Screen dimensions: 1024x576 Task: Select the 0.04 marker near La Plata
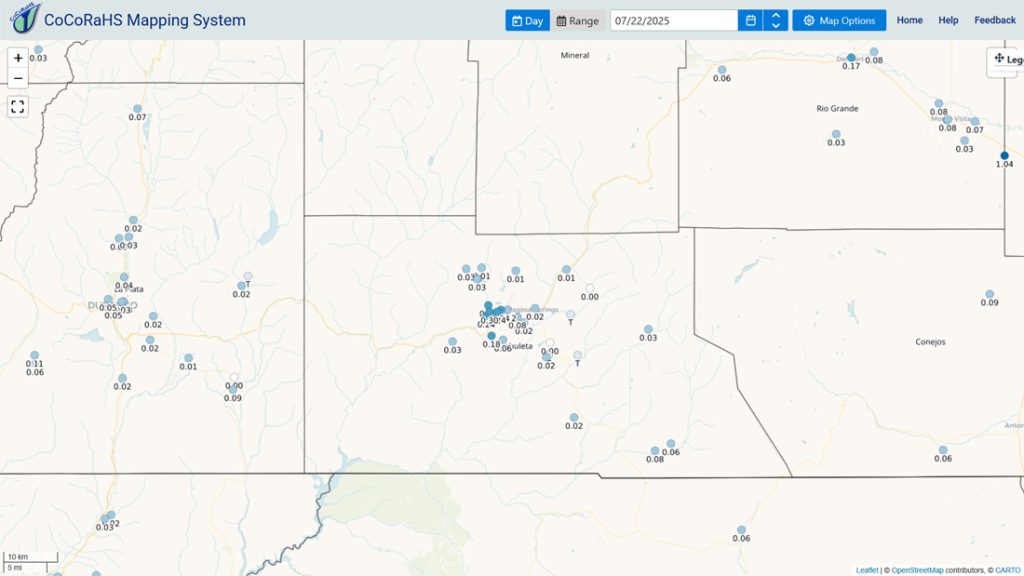pos(124,278)
